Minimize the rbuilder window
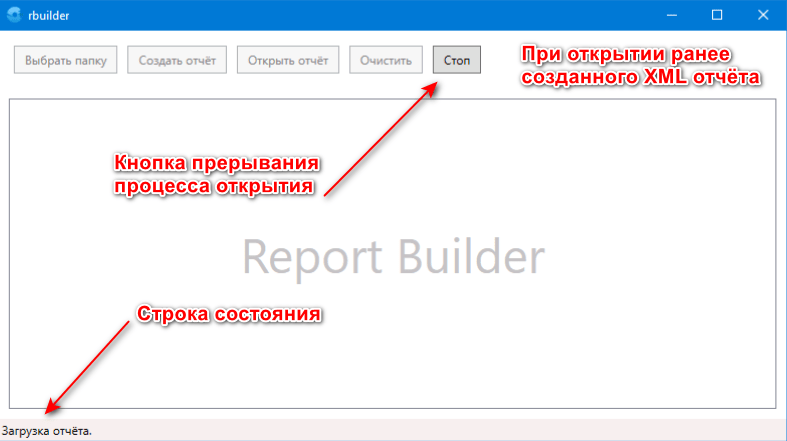Screen dimensions: 787x441 click(x=671, y=15)
